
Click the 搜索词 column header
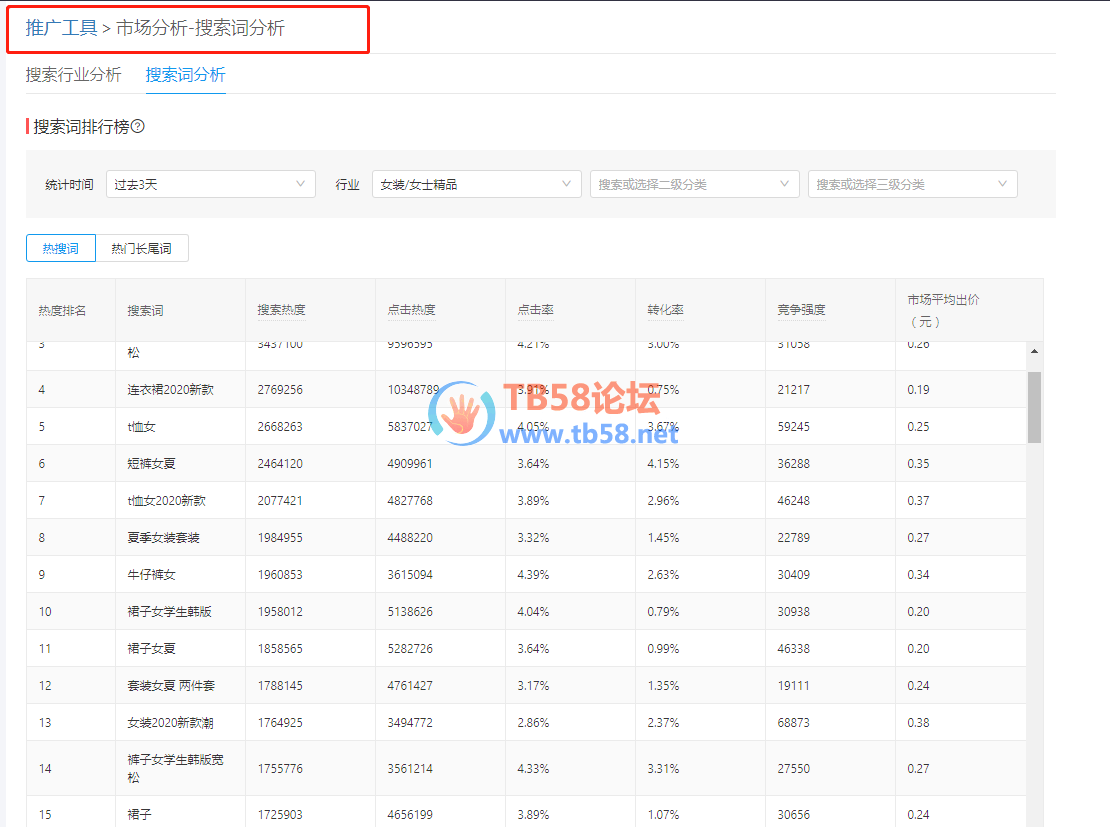click(x=145, y=310)
